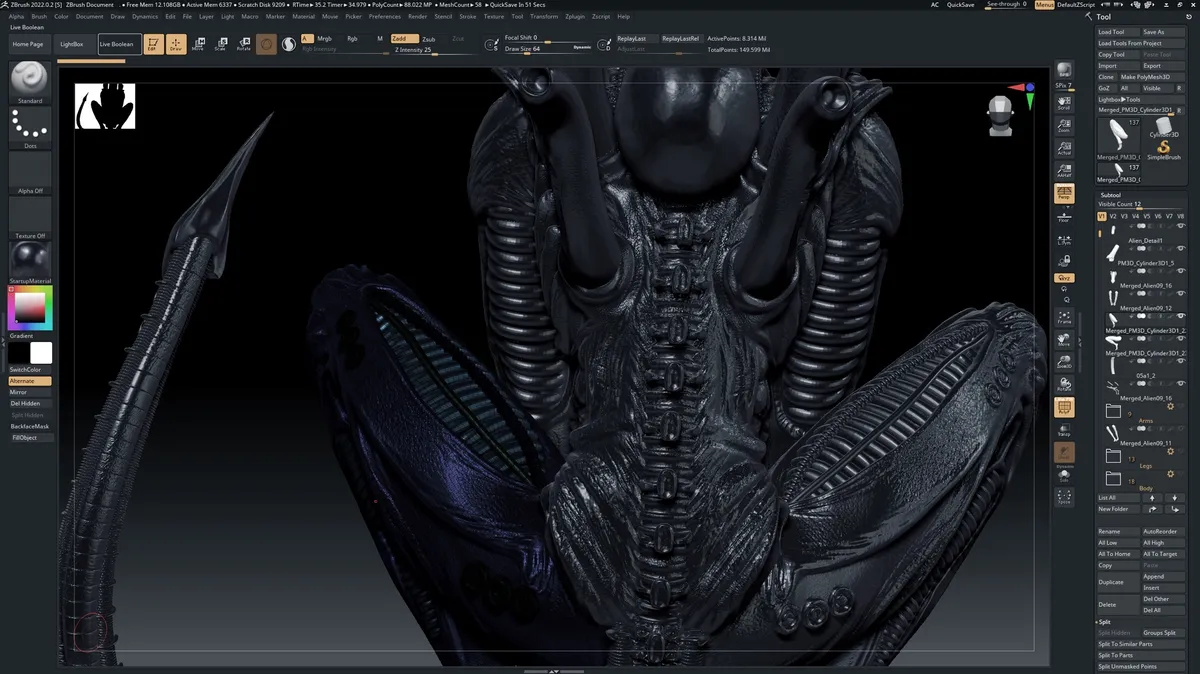
Task: Choose the Scale transform icon
Action: [x=220, y=44]
